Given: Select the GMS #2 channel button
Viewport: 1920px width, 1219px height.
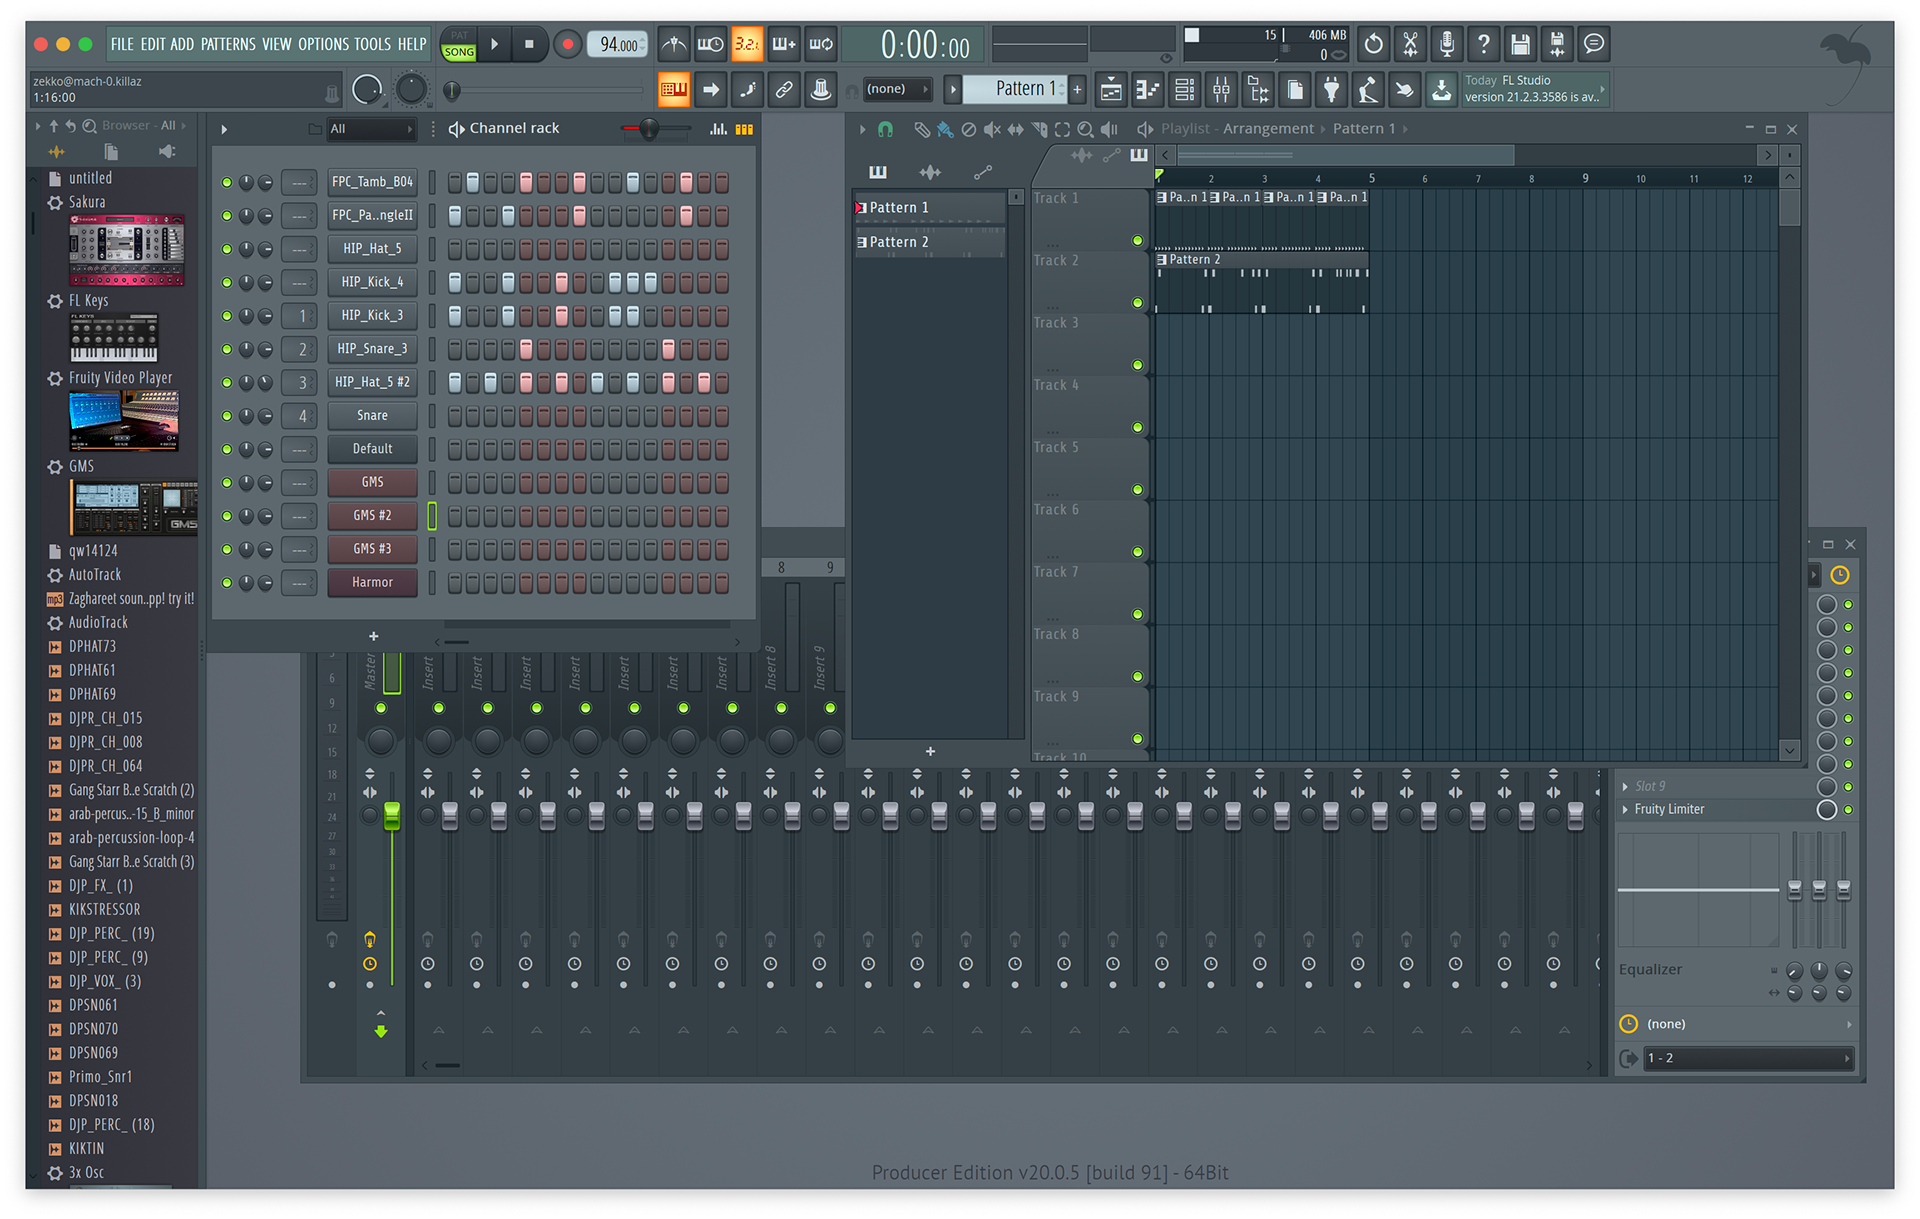Looking at the screenshot, I should [372, 516].
